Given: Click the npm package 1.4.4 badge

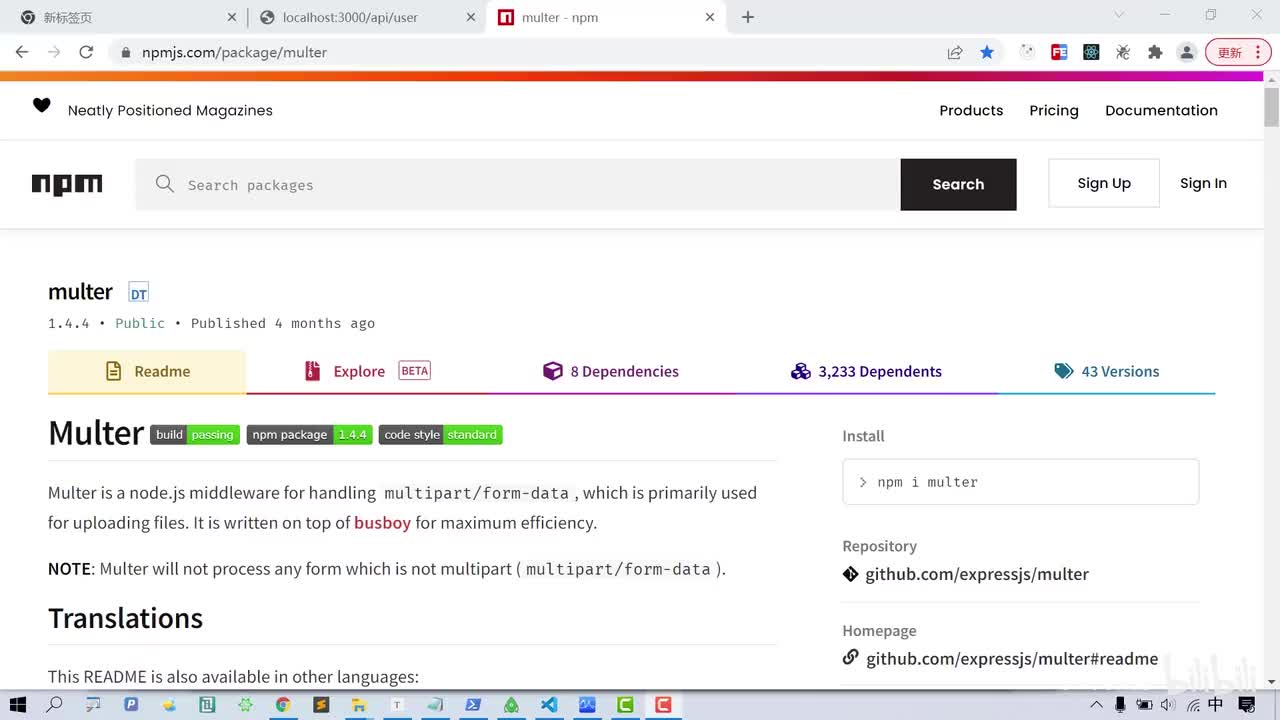Looking at the screenshot, I should (310, 434).
